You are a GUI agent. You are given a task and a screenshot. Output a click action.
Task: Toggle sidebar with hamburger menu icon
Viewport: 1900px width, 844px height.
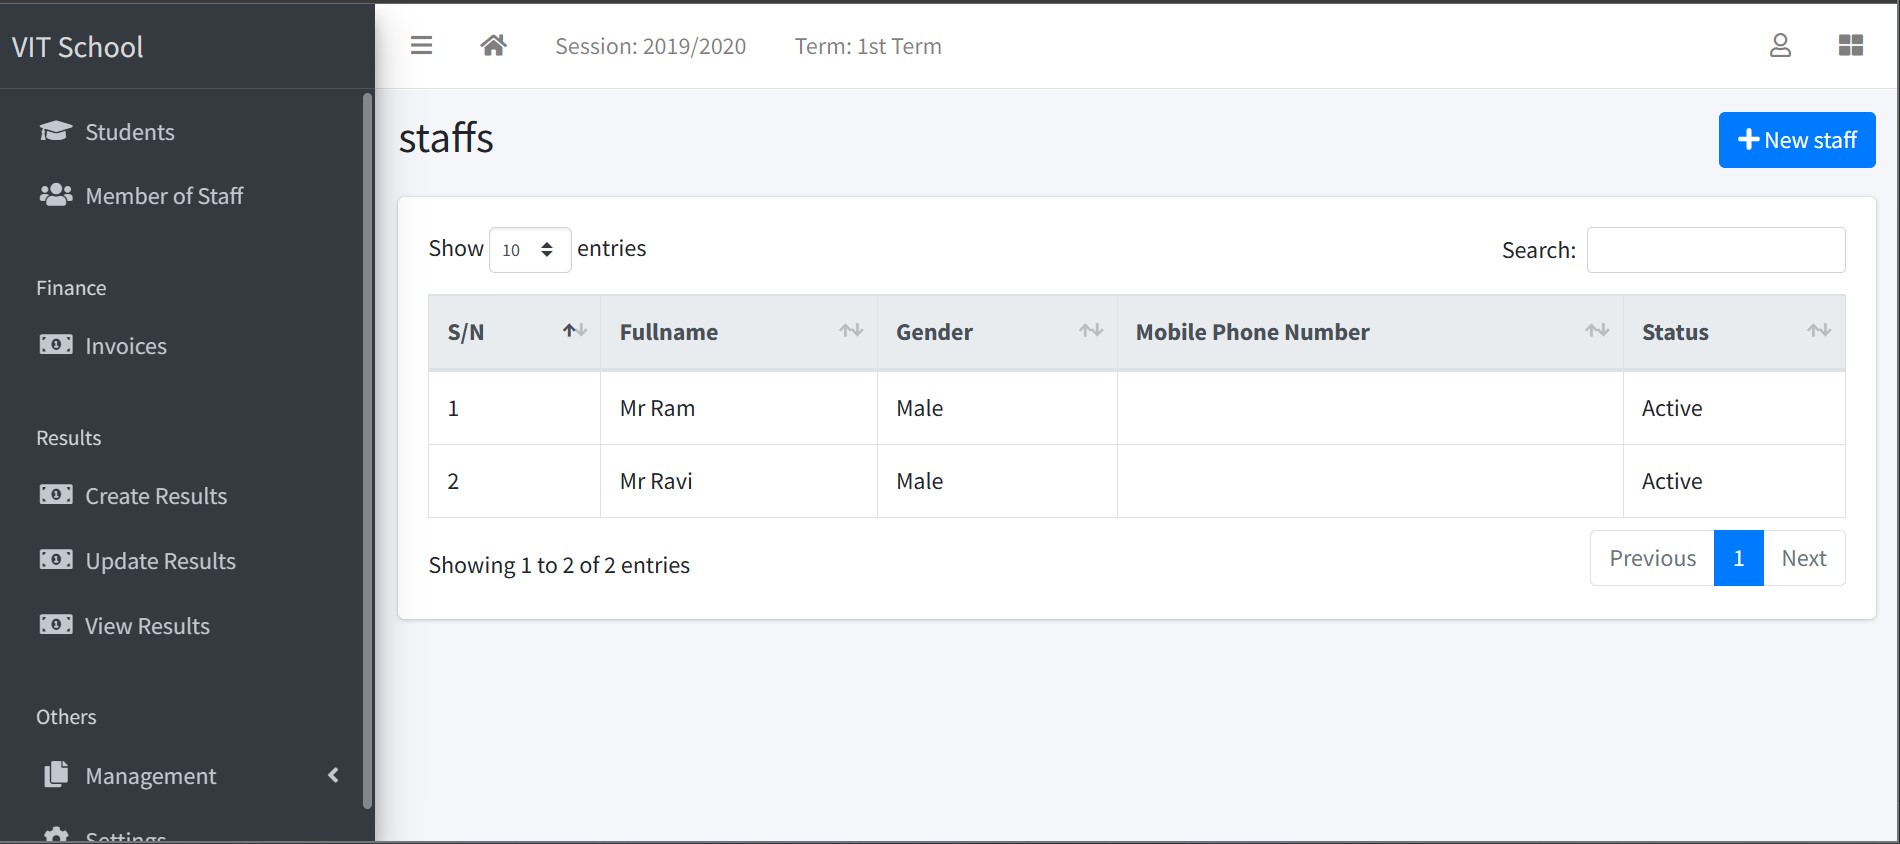pyautogui.click(x=421, y=46)
